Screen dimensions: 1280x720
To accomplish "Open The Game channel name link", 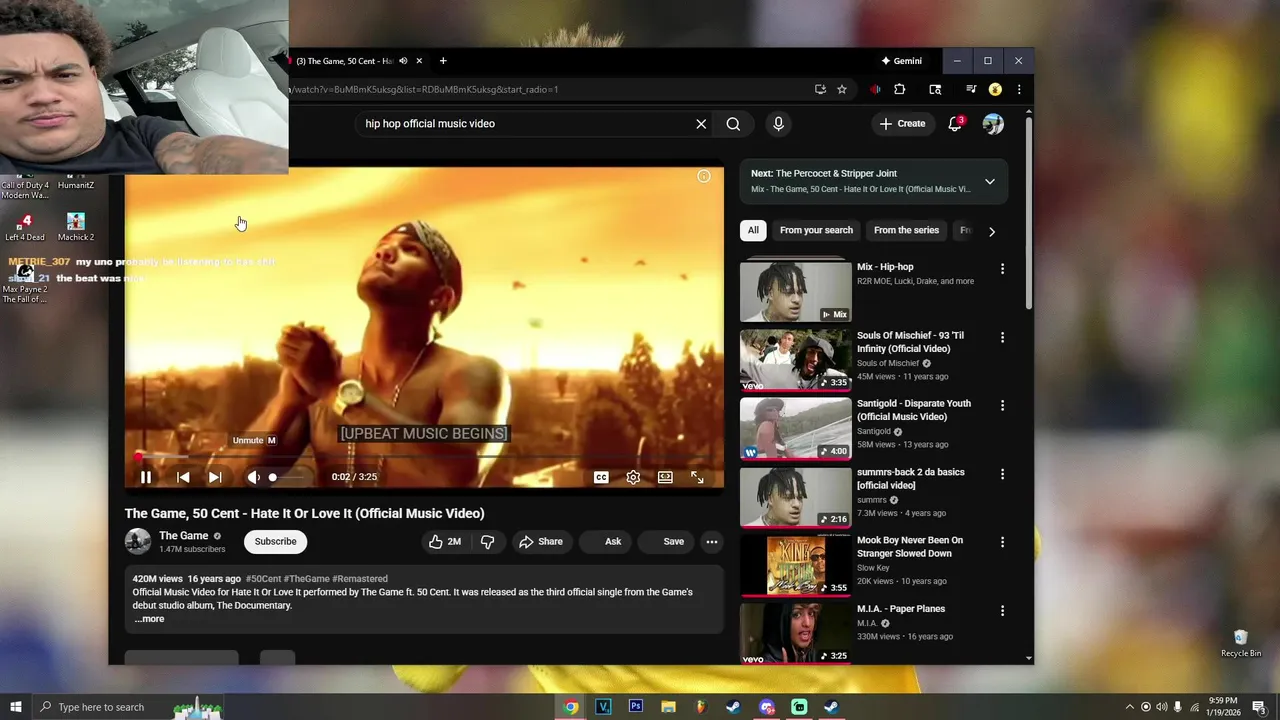I will [184, 536].
